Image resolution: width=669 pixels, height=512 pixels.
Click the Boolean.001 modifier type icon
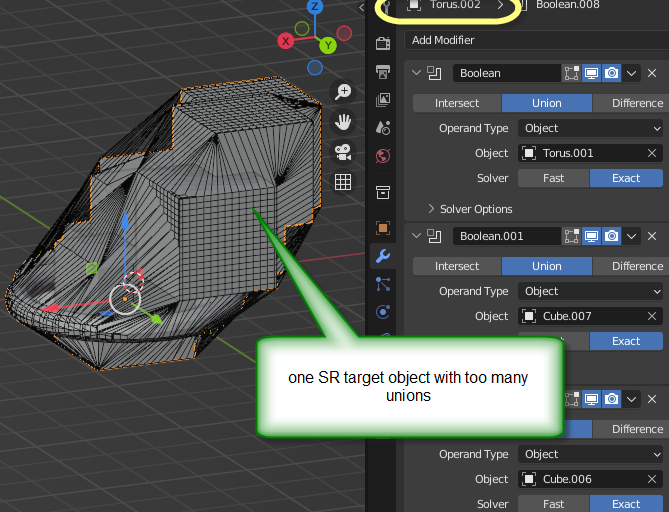tap(434, 236)
